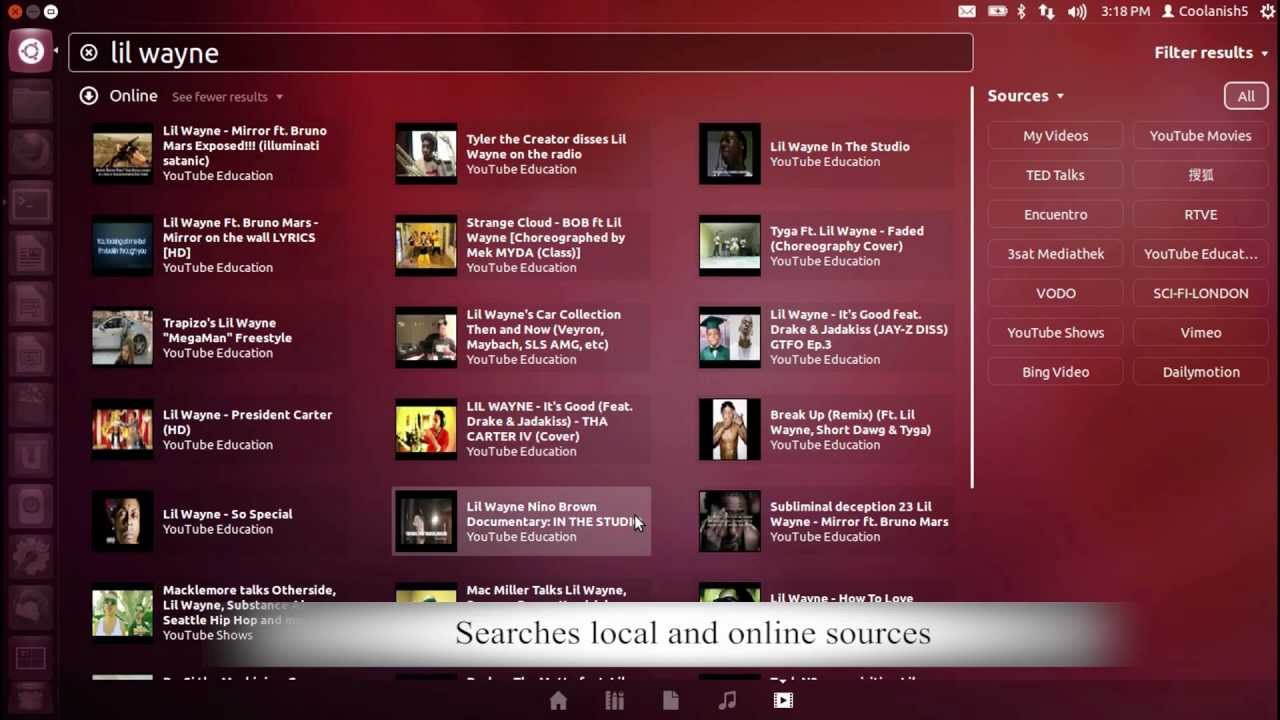This screenshot has height=720, width=1280.
Task: Open the Workspace Switcher in launcher
Action: 31,658
